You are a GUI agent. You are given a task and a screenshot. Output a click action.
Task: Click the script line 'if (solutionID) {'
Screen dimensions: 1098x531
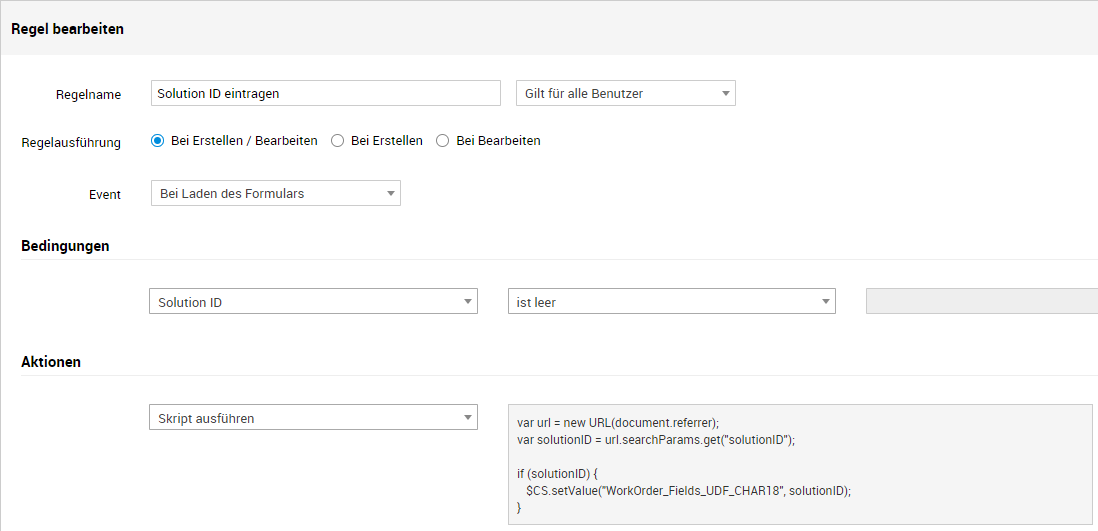coord(557,474)
